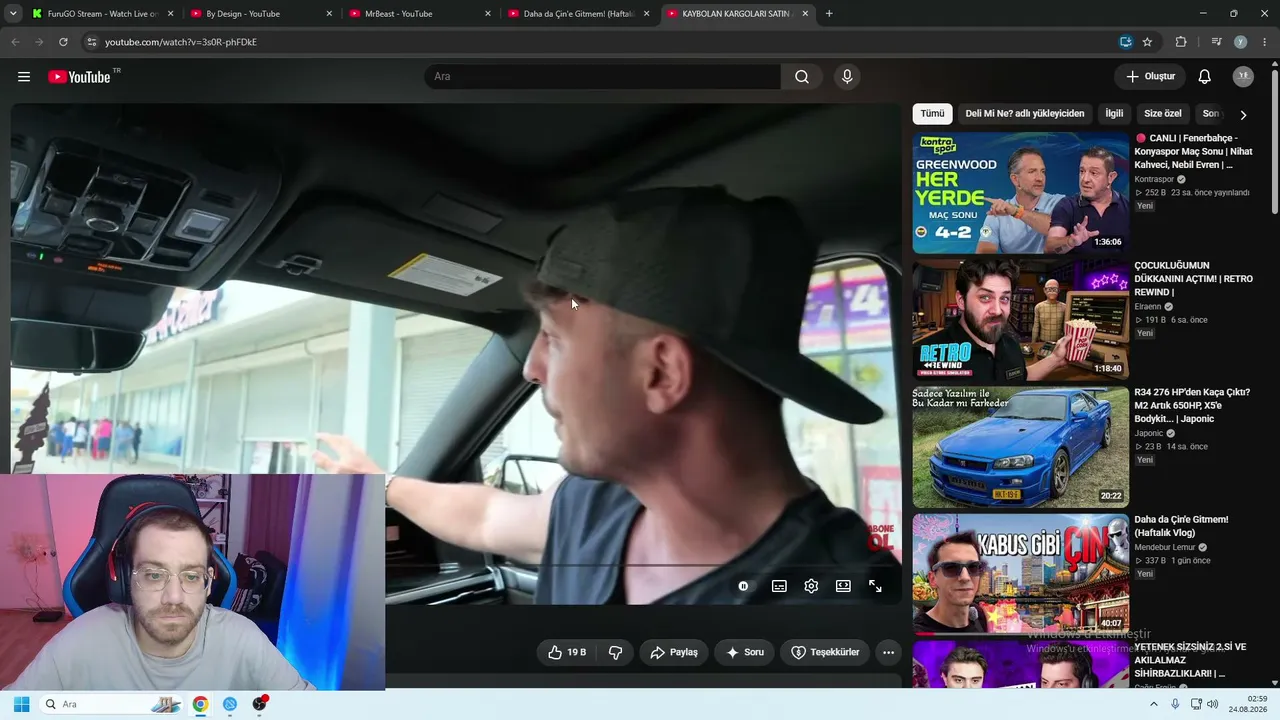
Task: Select the Size özel filter chip
Action: coord(1163,114)
